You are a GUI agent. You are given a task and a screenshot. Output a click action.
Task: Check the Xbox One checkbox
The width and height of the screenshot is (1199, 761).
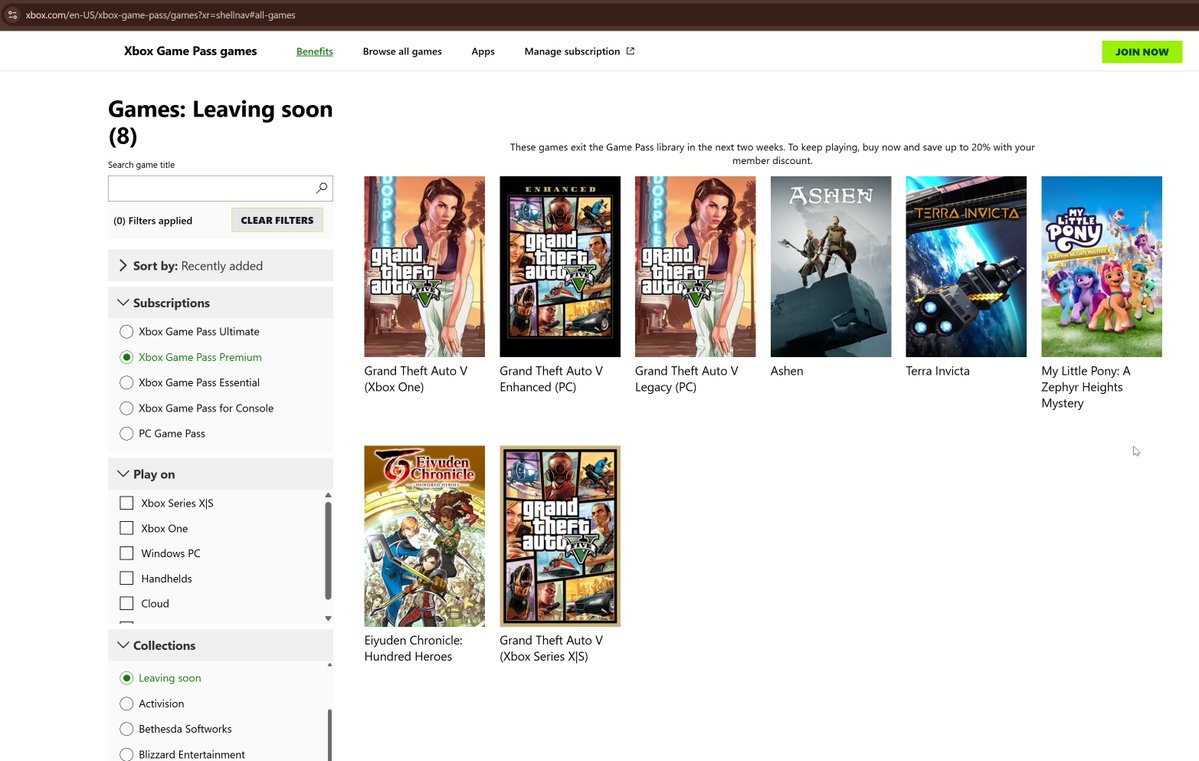tap(126, 528)
